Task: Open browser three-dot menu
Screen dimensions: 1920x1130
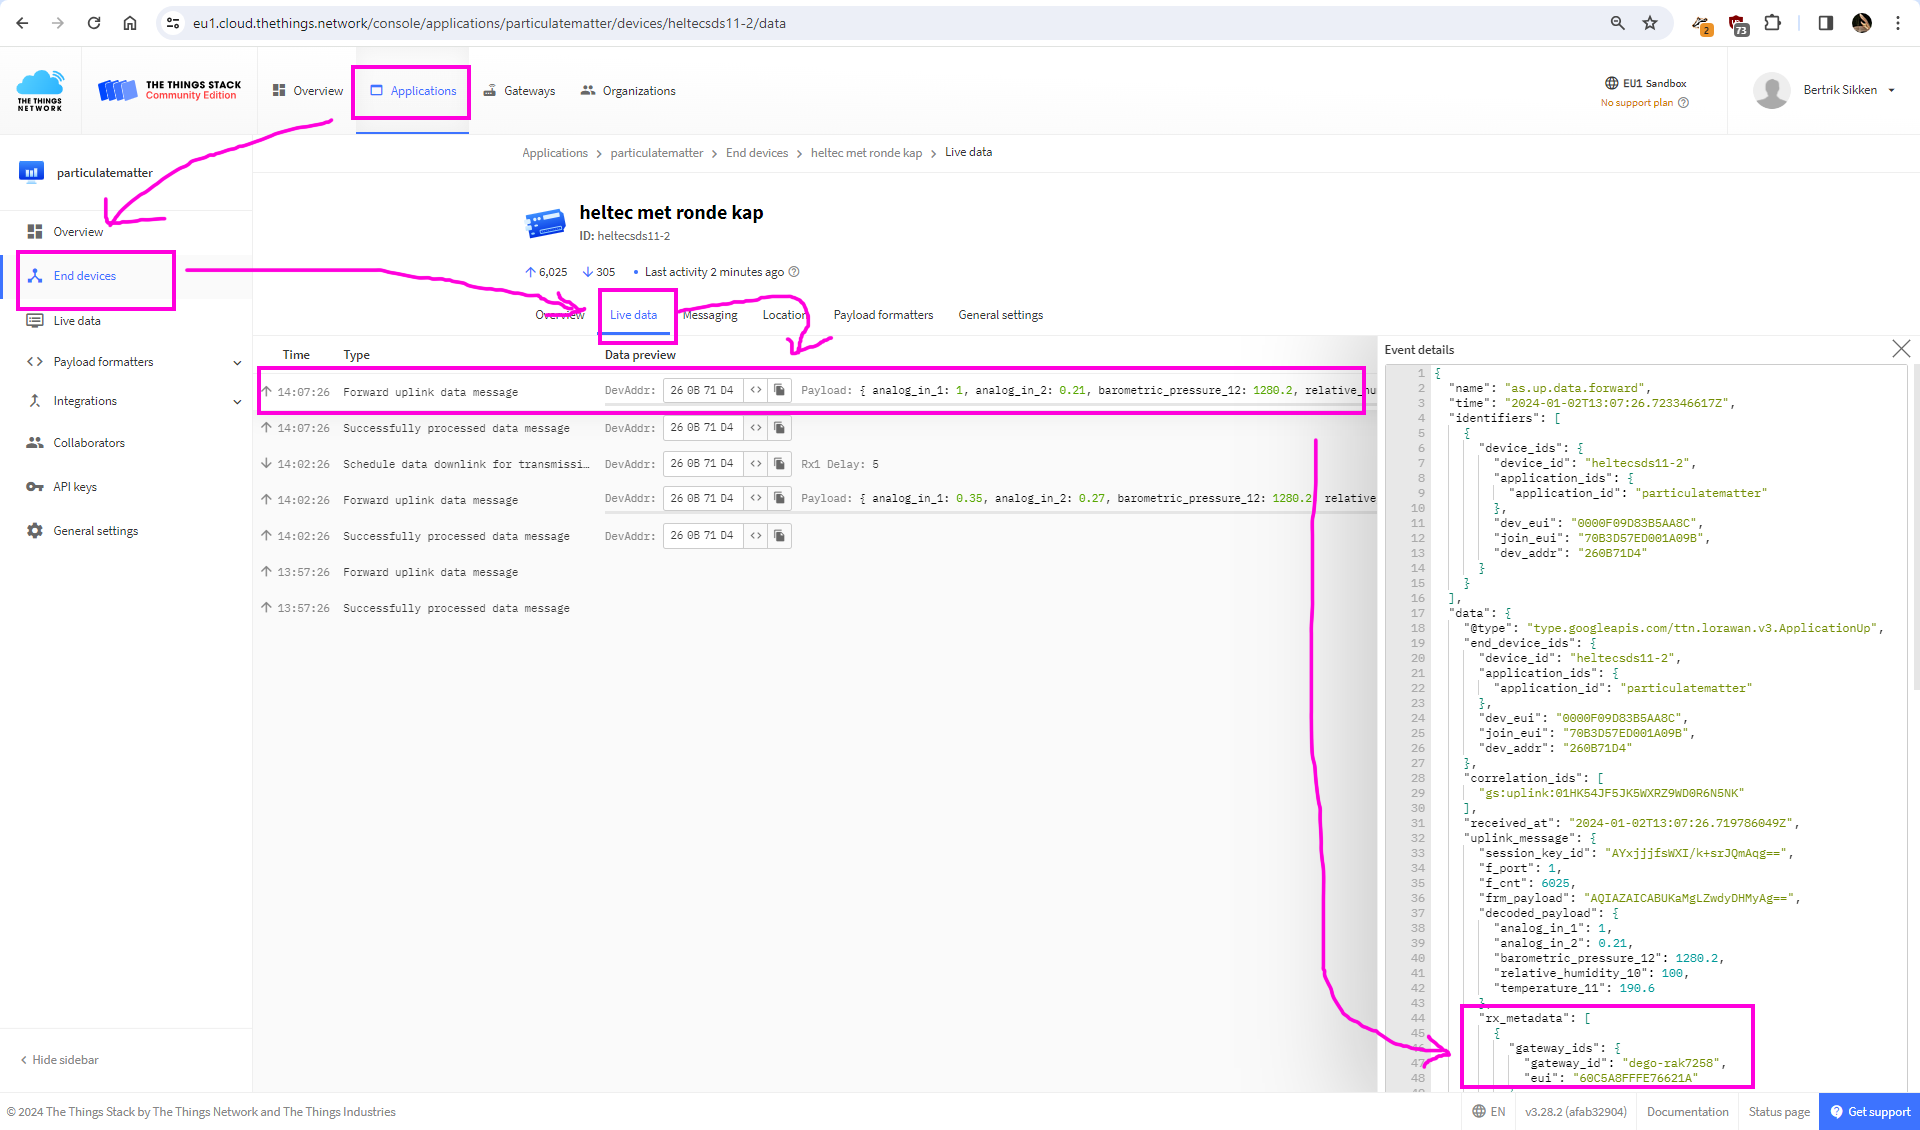Action: [1898, 23]
